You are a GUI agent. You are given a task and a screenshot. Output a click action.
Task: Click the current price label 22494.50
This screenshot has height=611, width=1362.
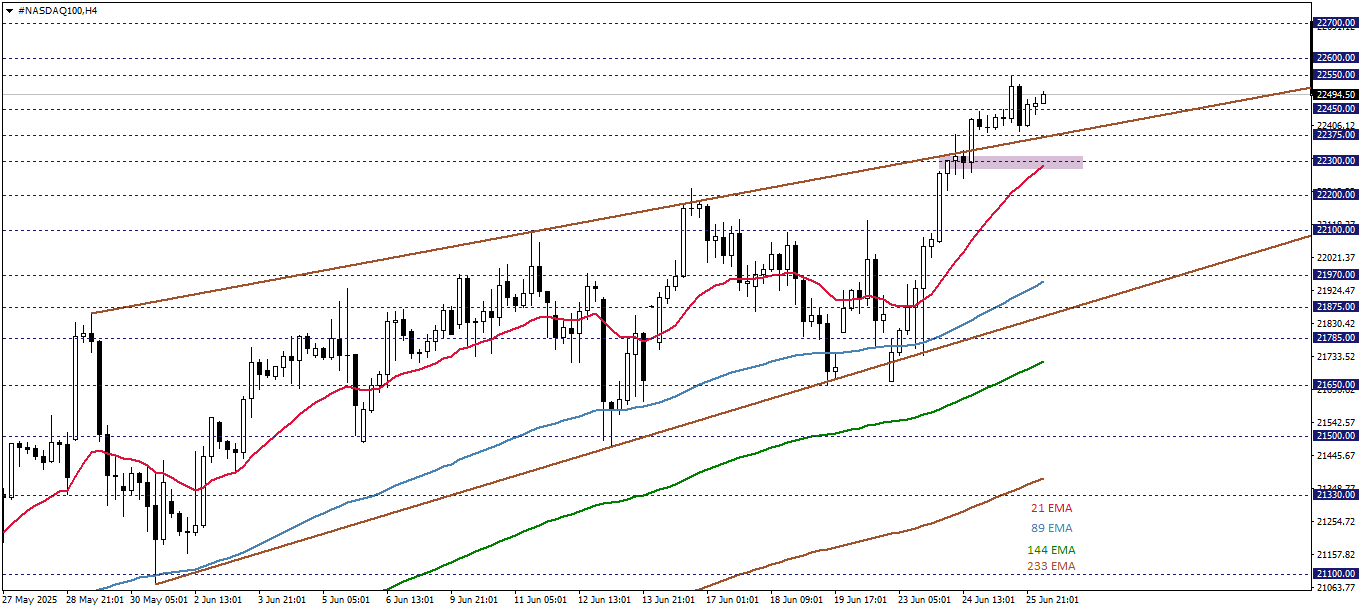[x=1336, y=95]
